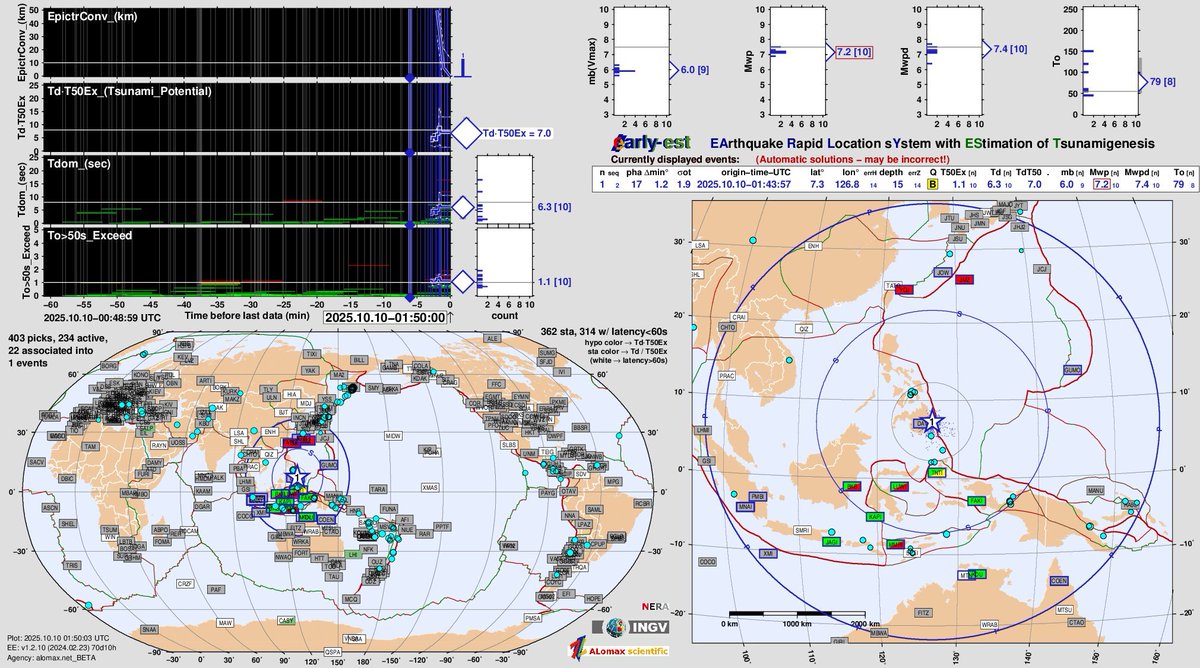The height and width of the screenshot is (668, 1200).
Task: Select CTAO station on regional map
Action: (1077, 622)
